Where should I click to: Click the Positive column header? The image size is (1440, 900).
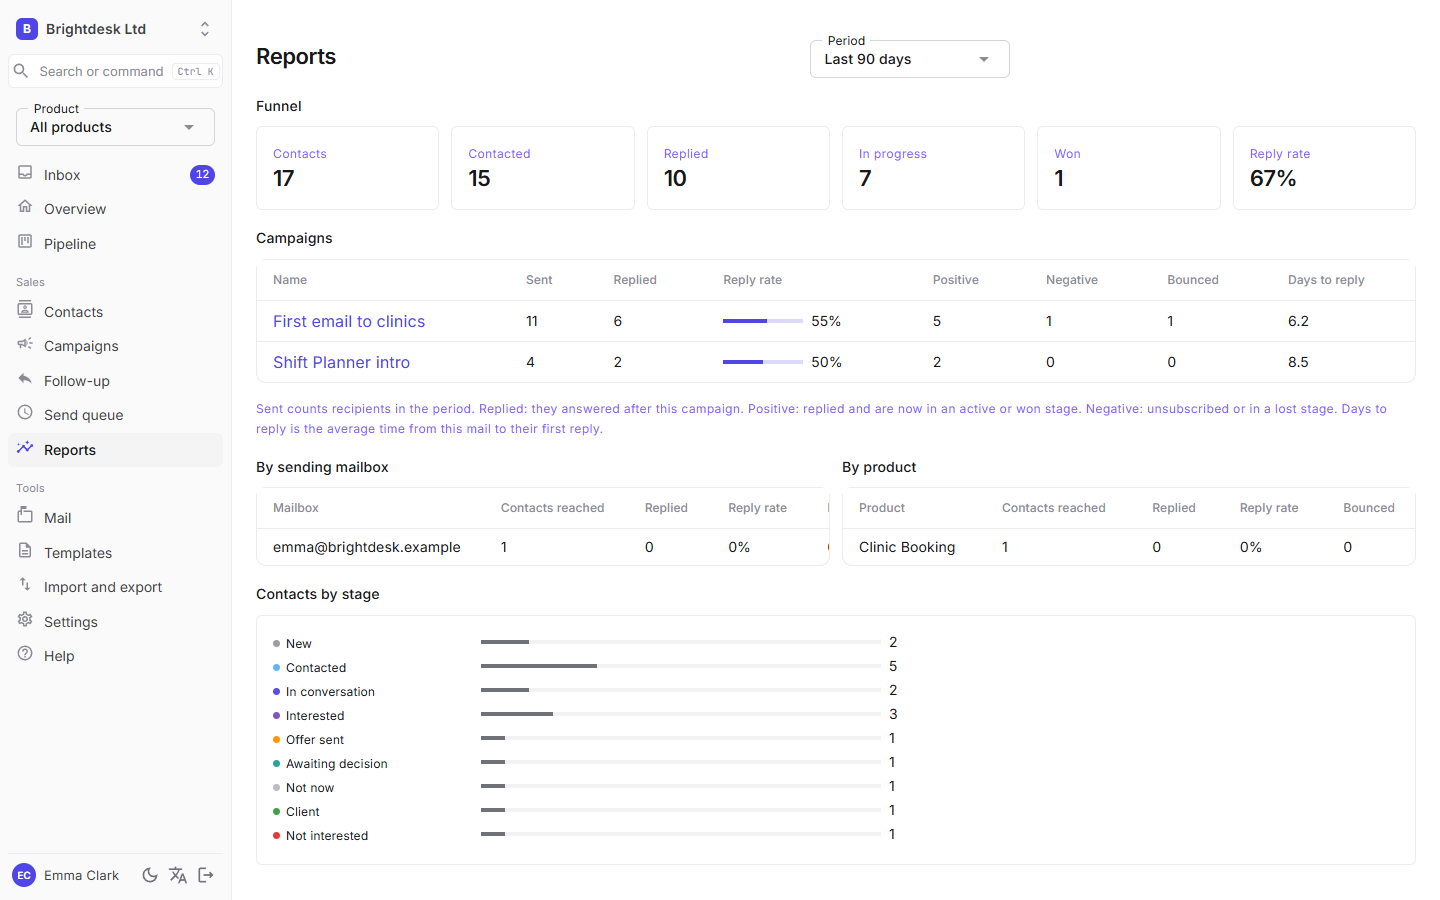pyautogui.click(x=956, y=280)
